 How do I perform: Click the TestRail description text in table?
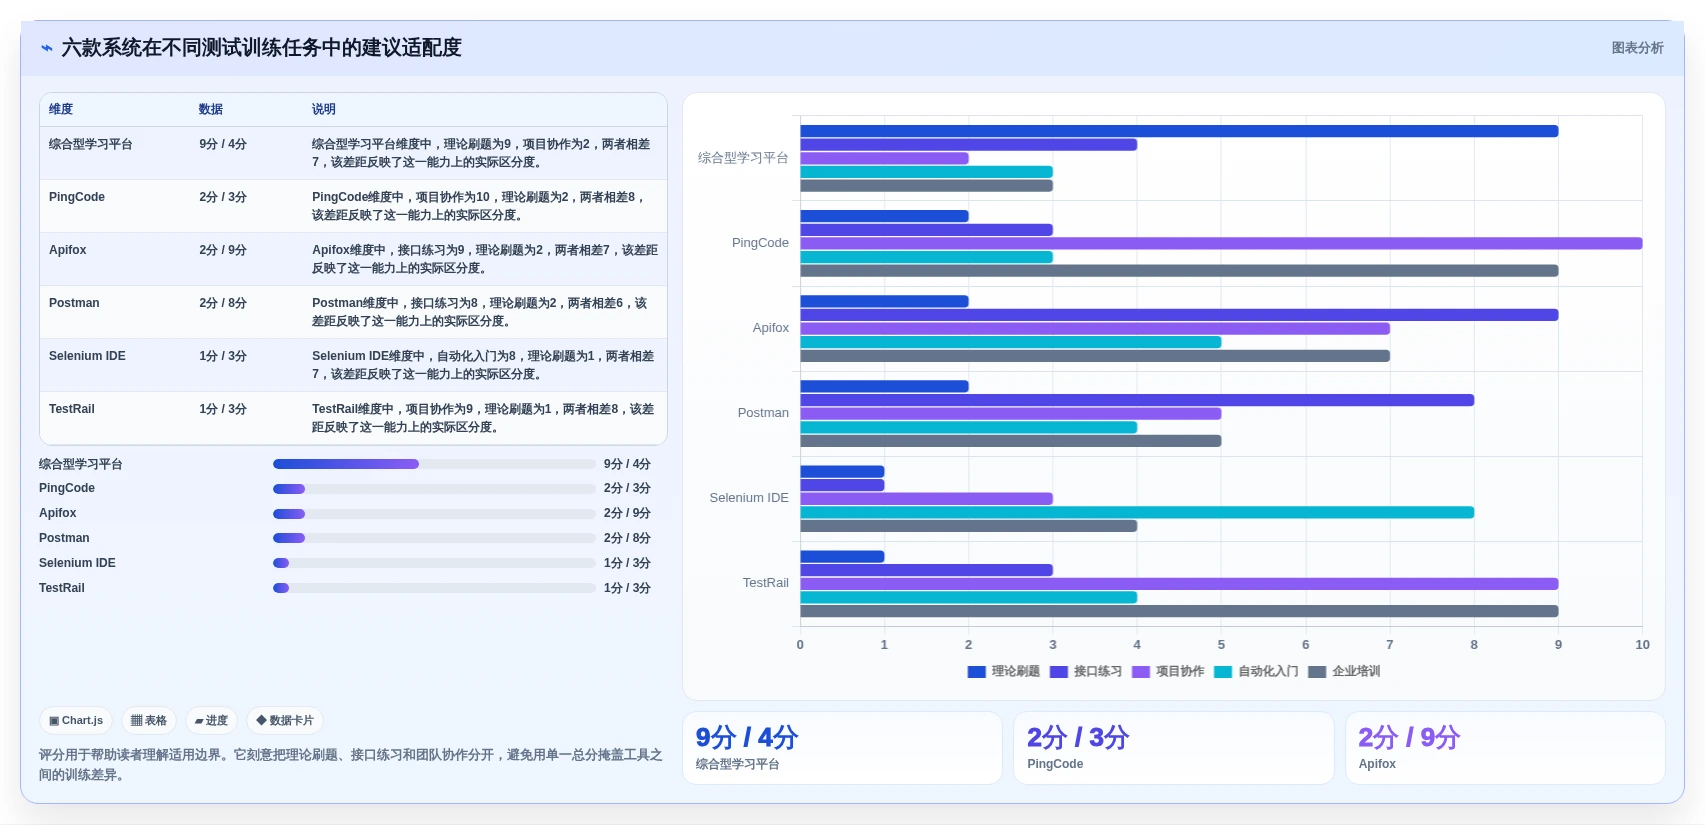tap(483, 418)
